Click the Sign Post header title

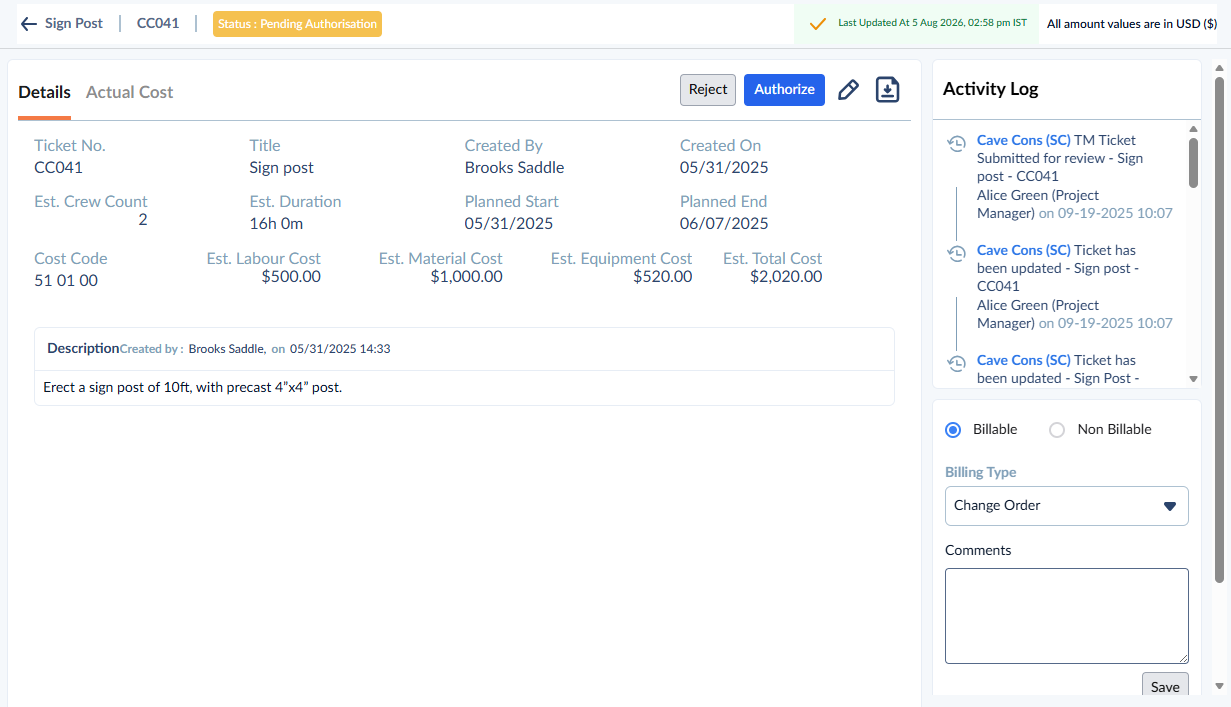74,23
